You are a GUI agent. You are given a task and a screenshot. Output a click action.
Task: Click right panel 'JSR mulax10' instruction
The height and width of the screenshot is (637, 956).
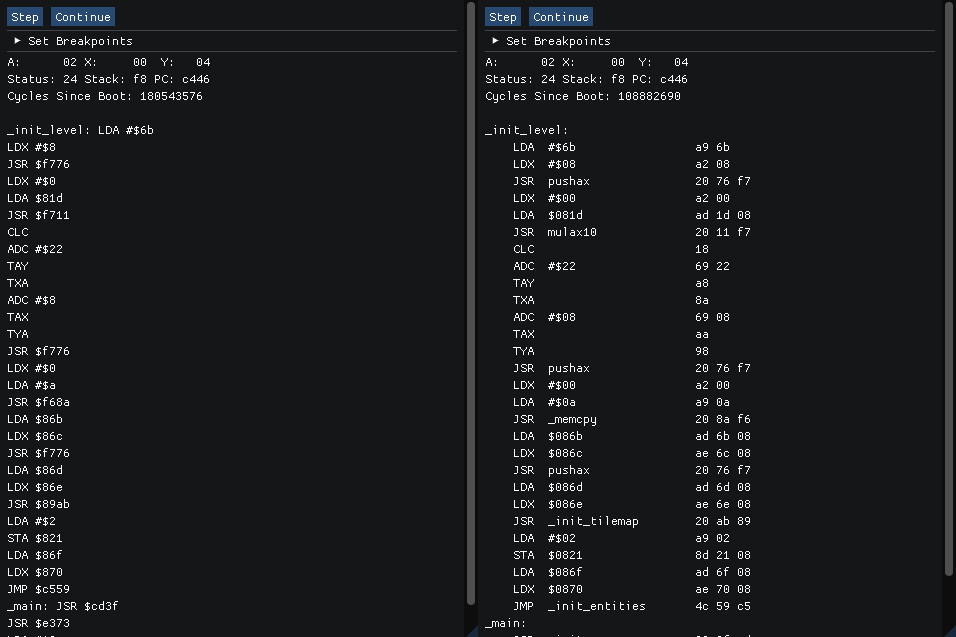point(555,232)
